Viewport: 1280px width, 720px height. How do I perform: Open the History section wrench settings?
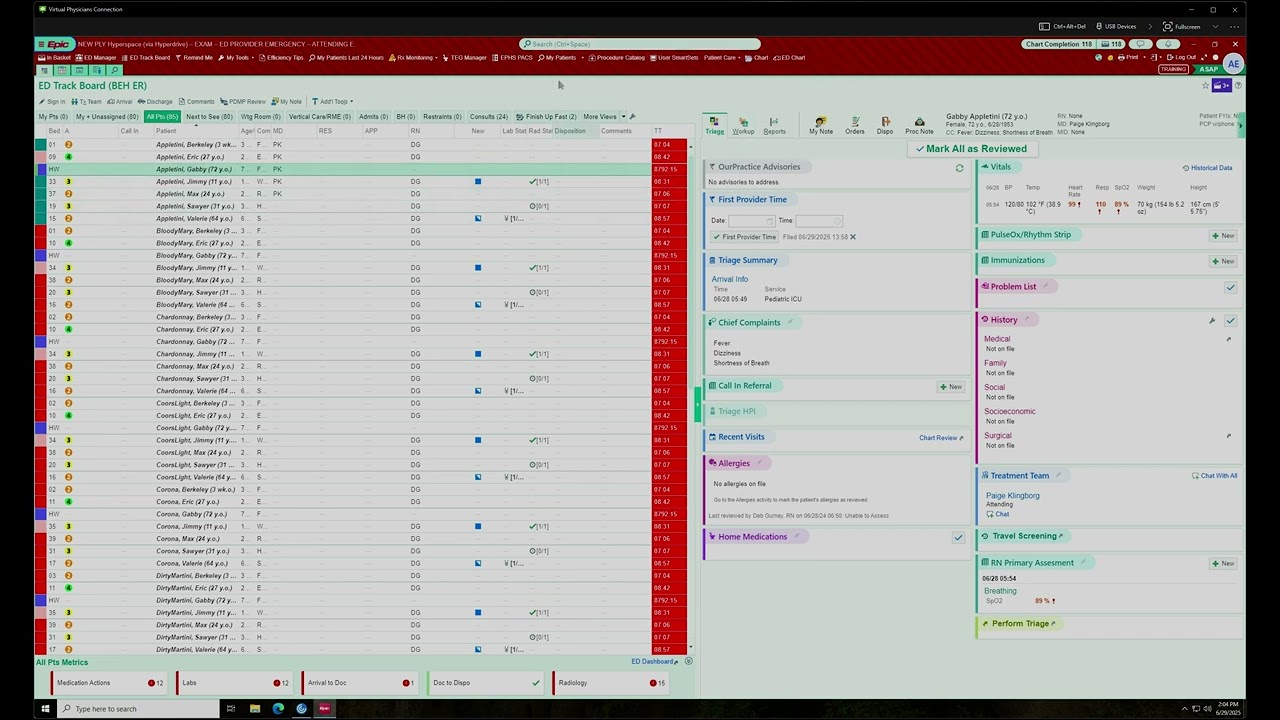click(x=1212, y=321)
